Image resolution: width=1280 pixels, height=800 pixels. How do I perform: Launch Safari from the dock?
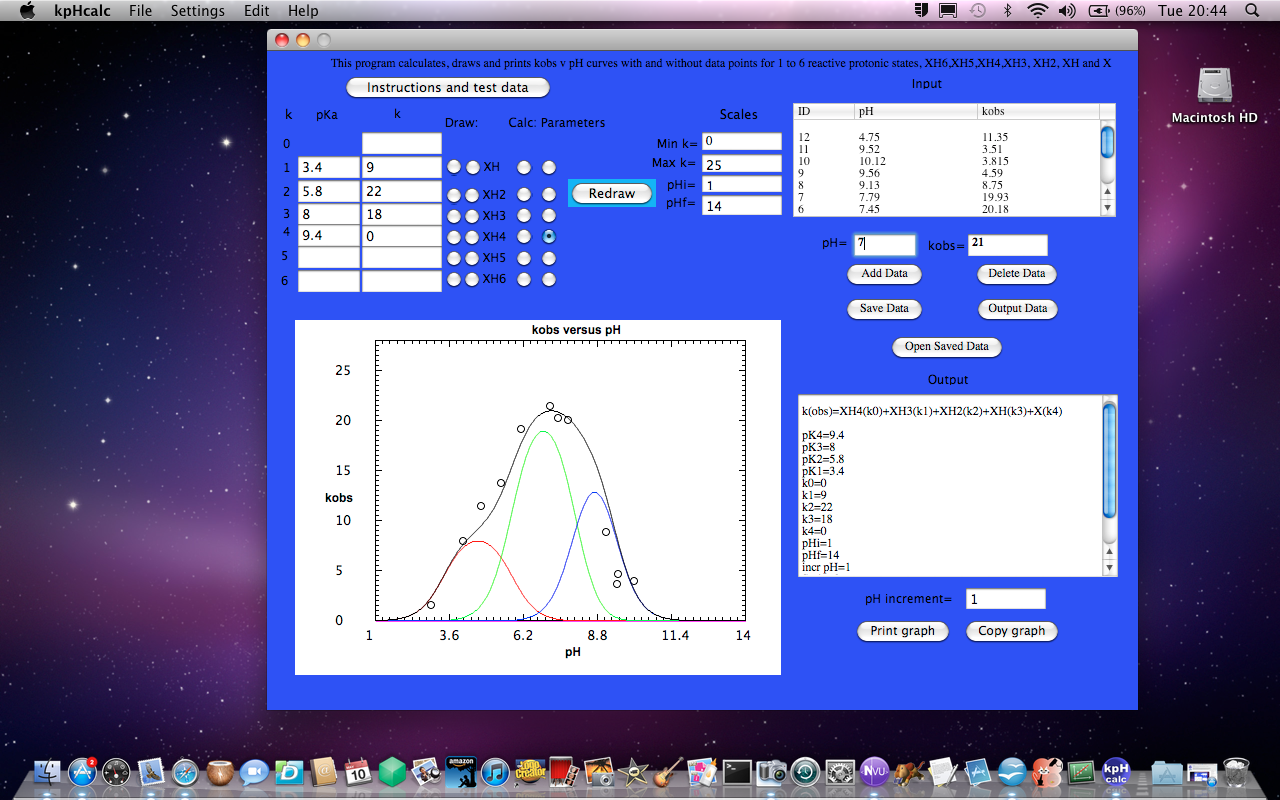click(186, 771)
